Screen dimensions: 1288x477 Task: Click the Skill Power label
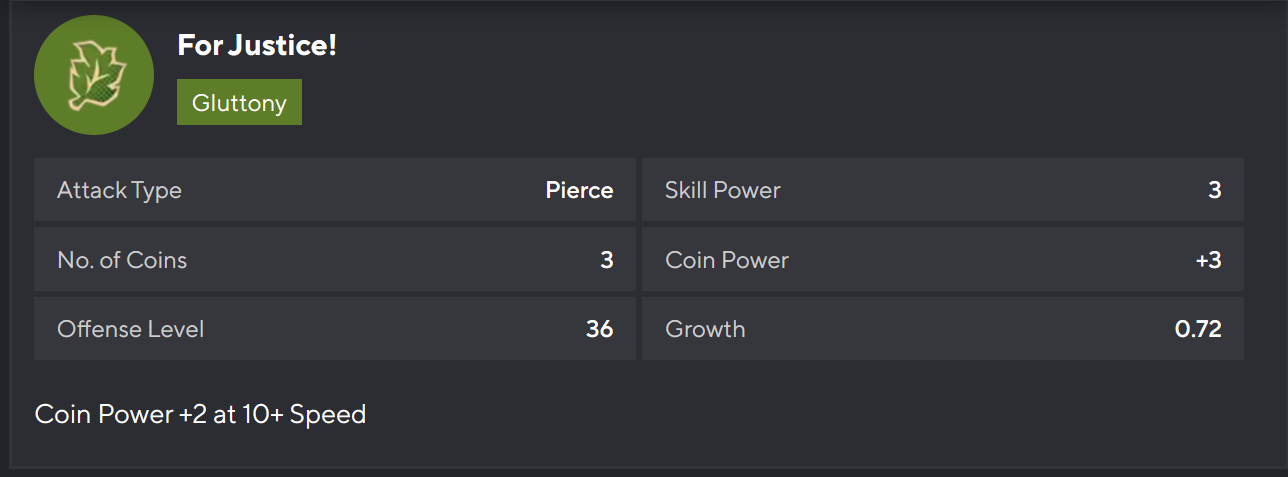pyautogui.click(x=722, y=190)
